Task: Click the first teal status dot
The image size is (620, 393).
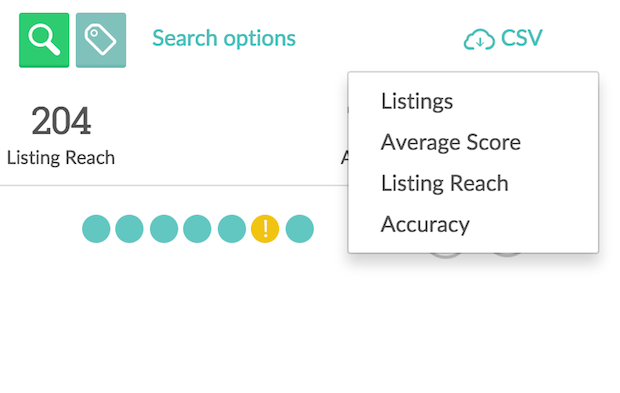Action: tap(96, 229)
